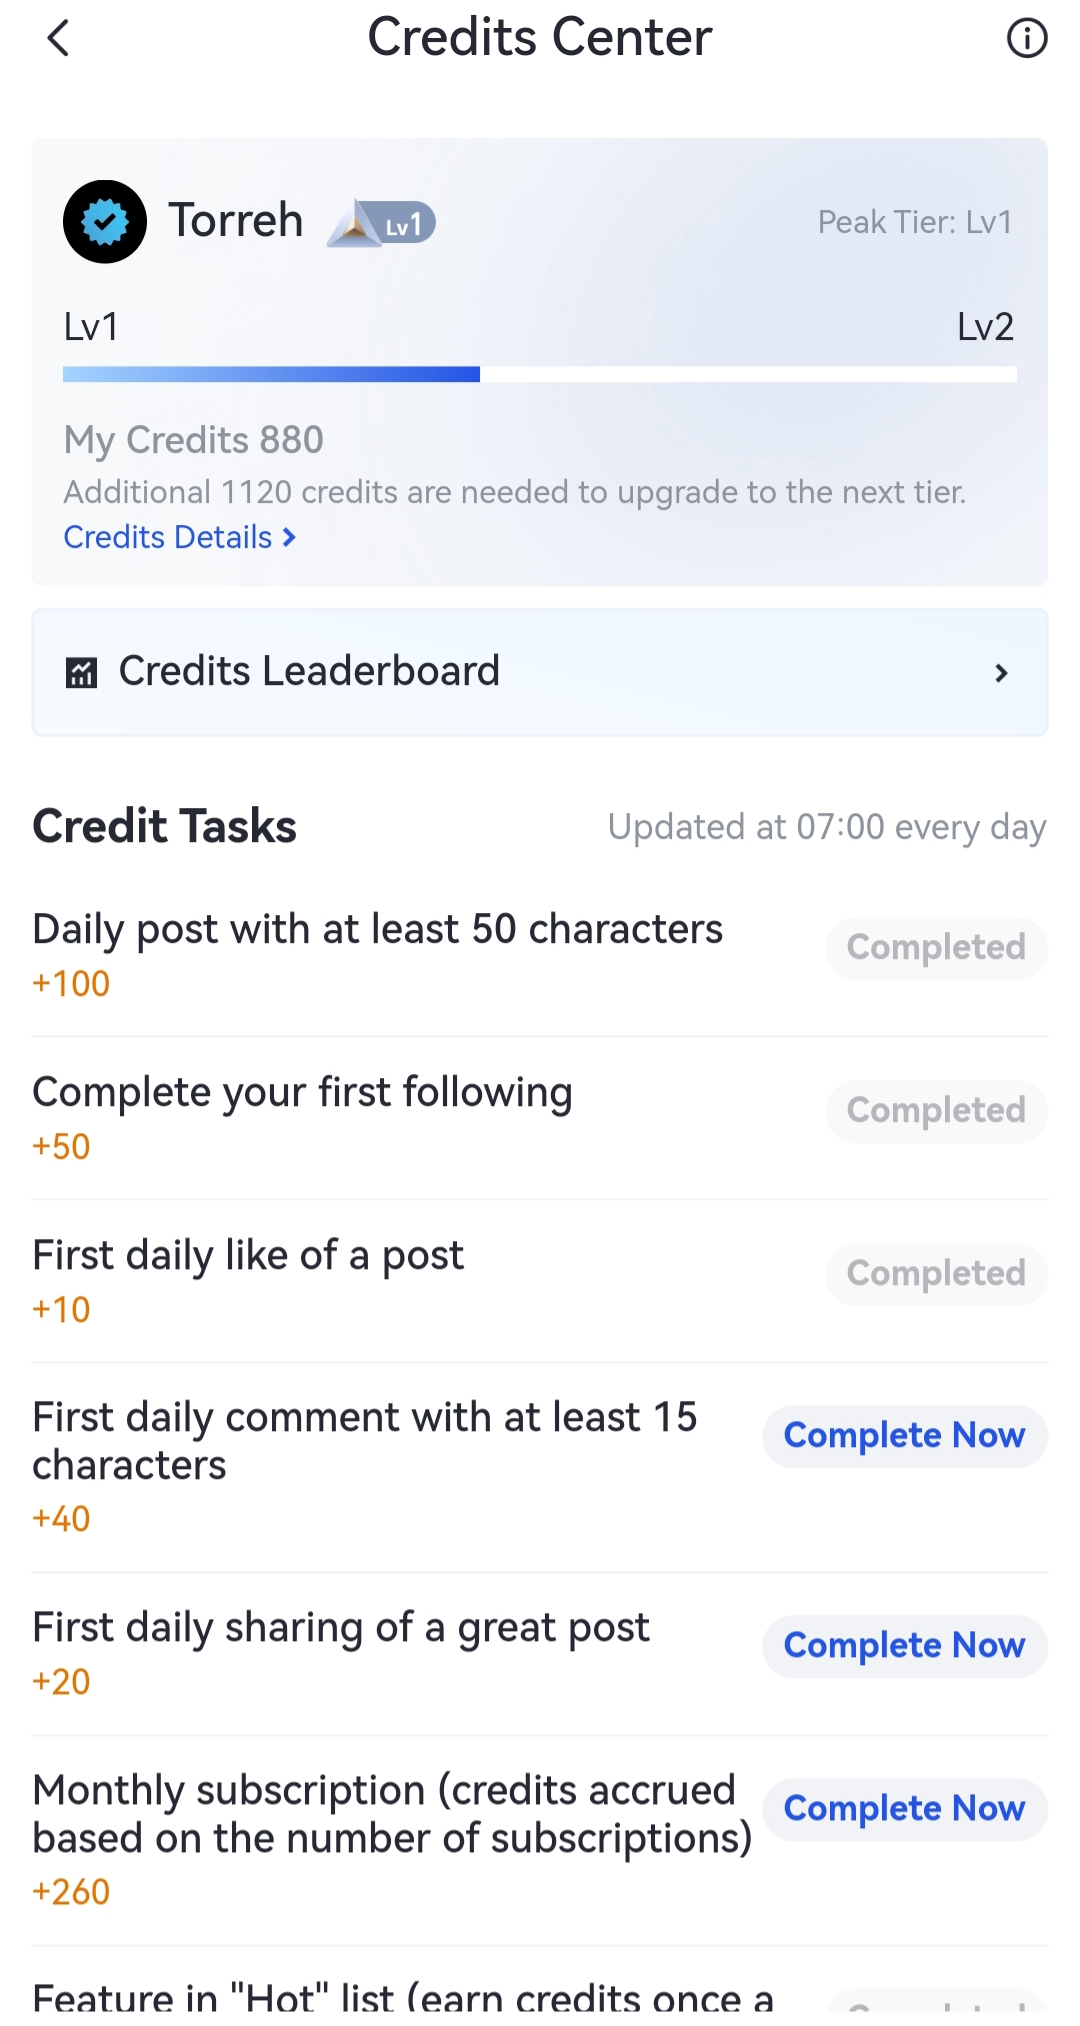Tap Completed badge for first following task
The image size is (1080, 2026).
[x=936, y=1111]
